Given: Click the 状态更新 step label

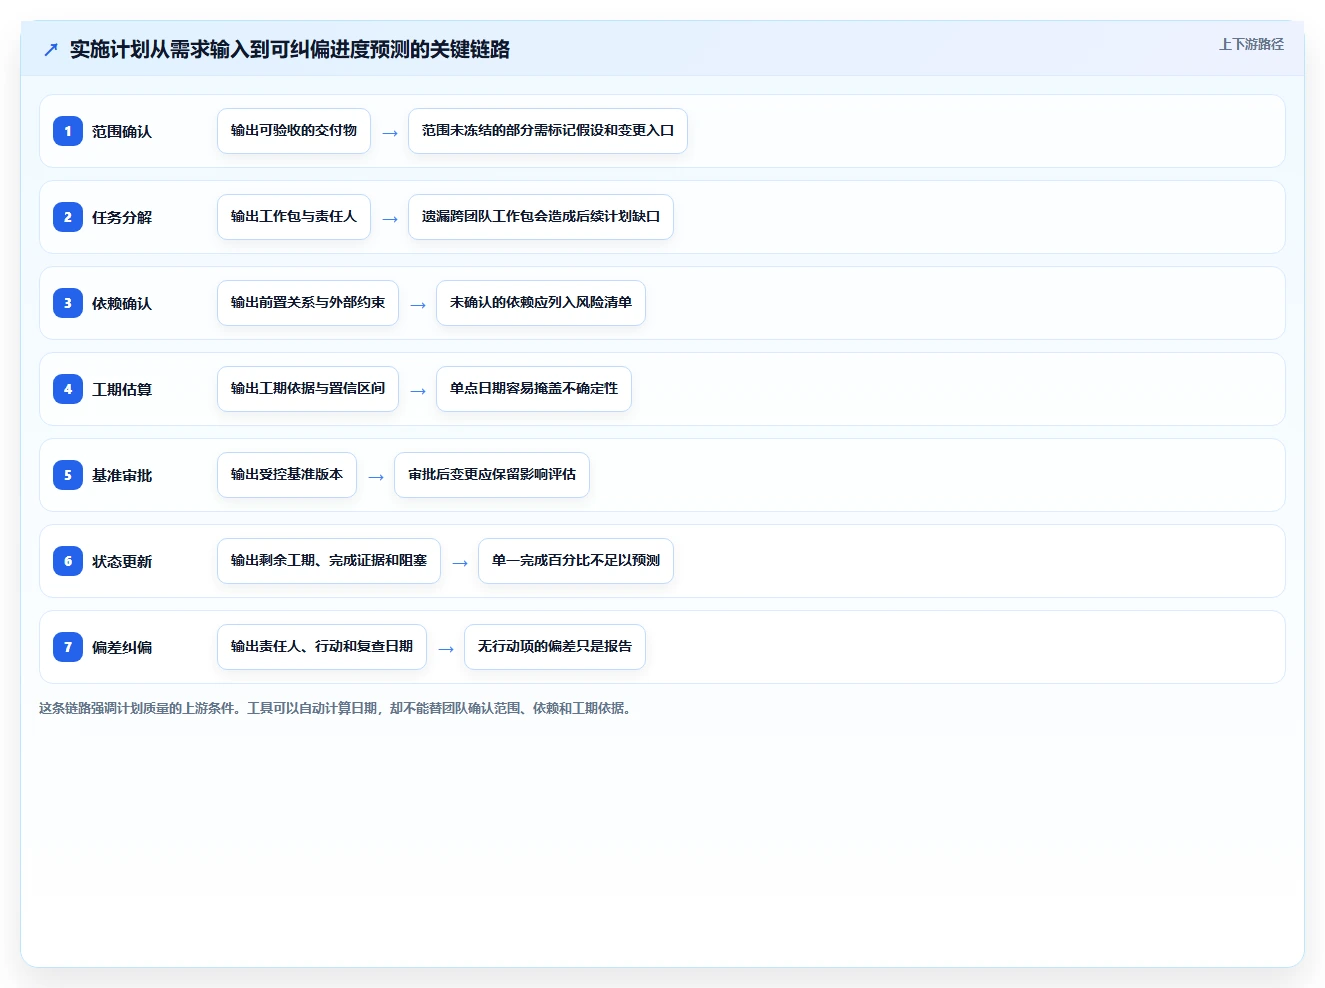Looking at the screenshot, I should (x=122, y=561).
